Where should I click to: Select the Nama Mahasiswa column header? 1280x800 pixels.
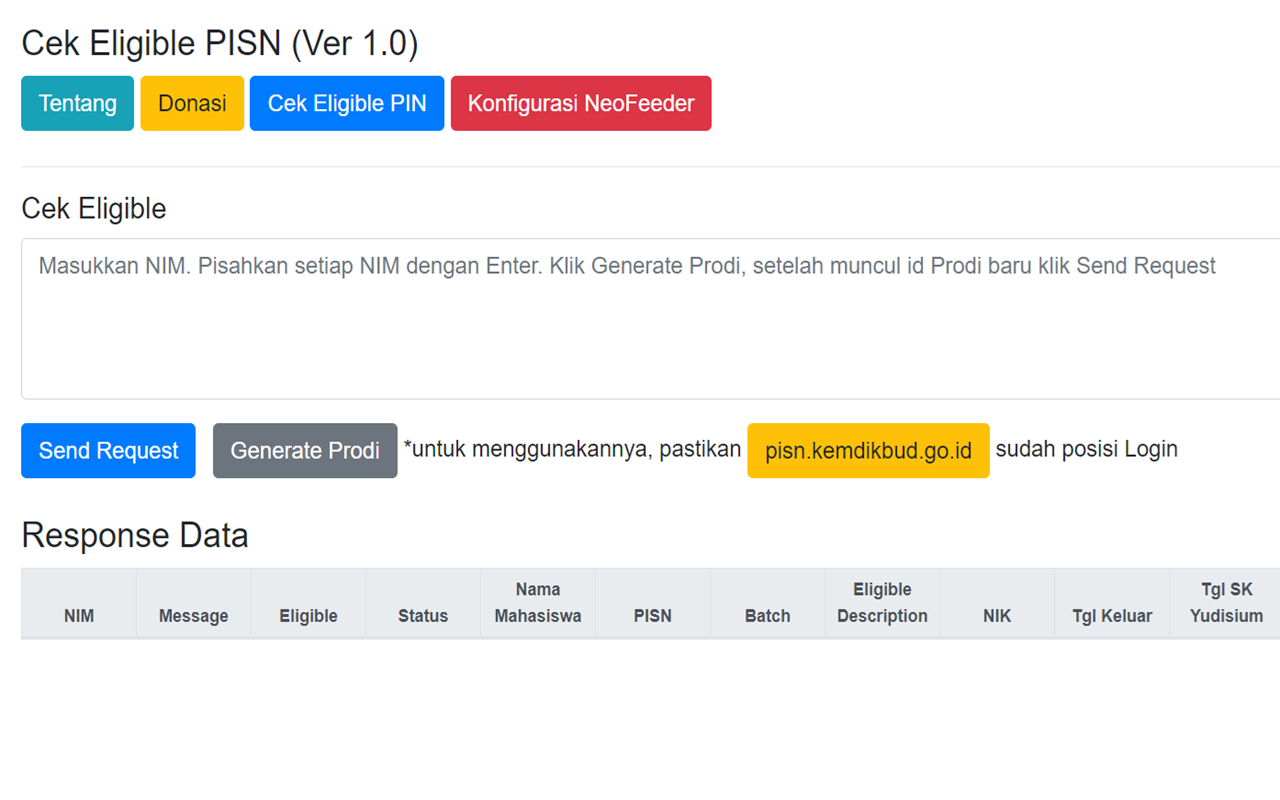pos(537,602)
